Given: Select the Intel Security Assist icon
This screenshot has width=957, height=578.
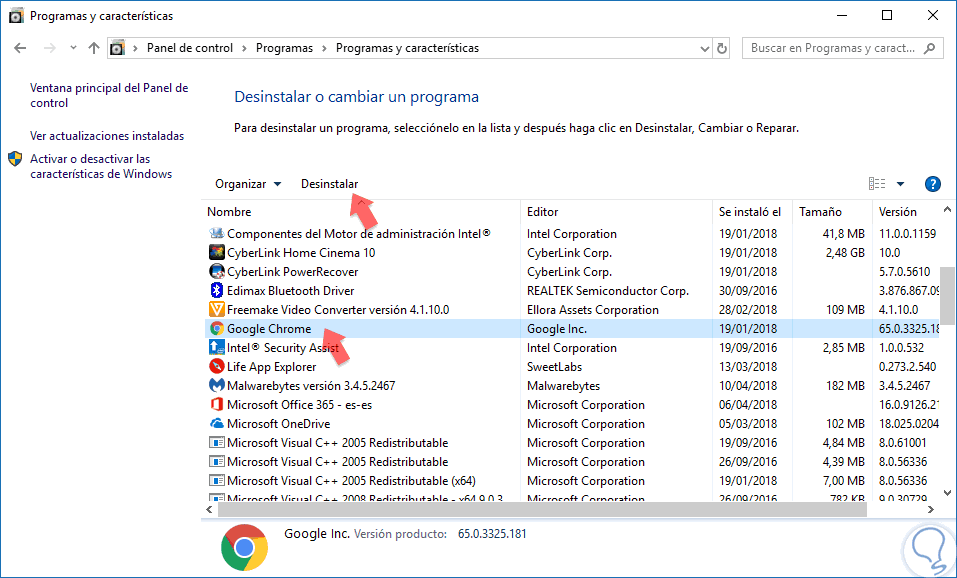Looking at the screenshot, I should pos(217,347).
